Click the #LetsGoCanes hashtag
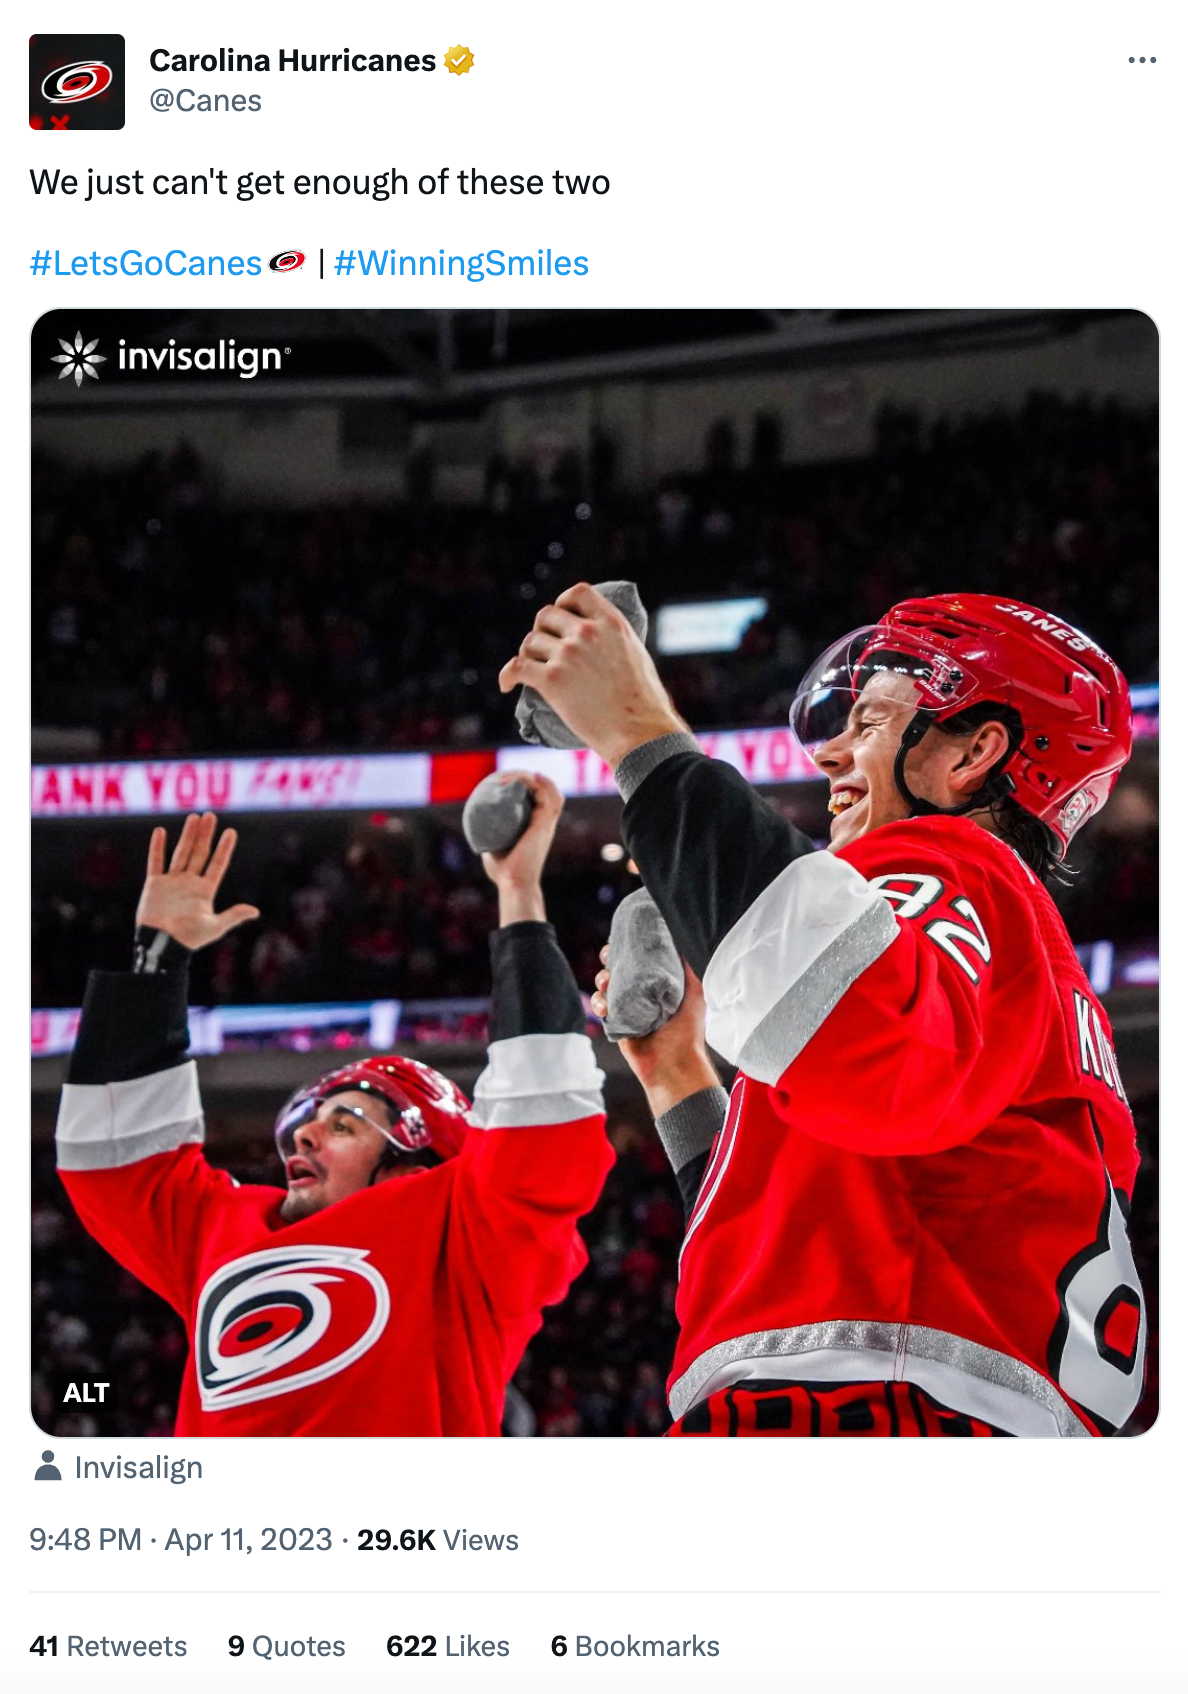Screen dimensions: 1188x1694 (145, 263)
